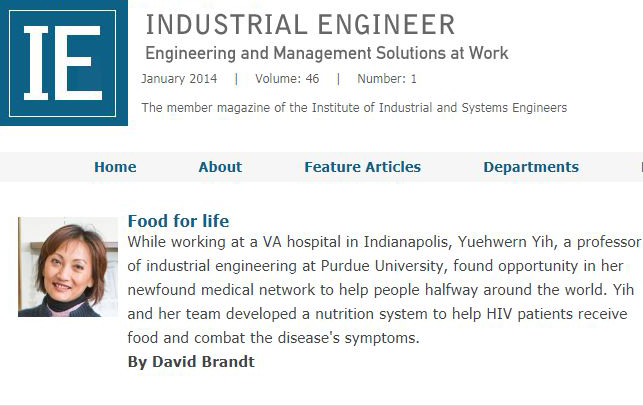Click the cut-off nav item after Departments
The height and width of the screenshot is (406, 643).
tap(641, 167)
